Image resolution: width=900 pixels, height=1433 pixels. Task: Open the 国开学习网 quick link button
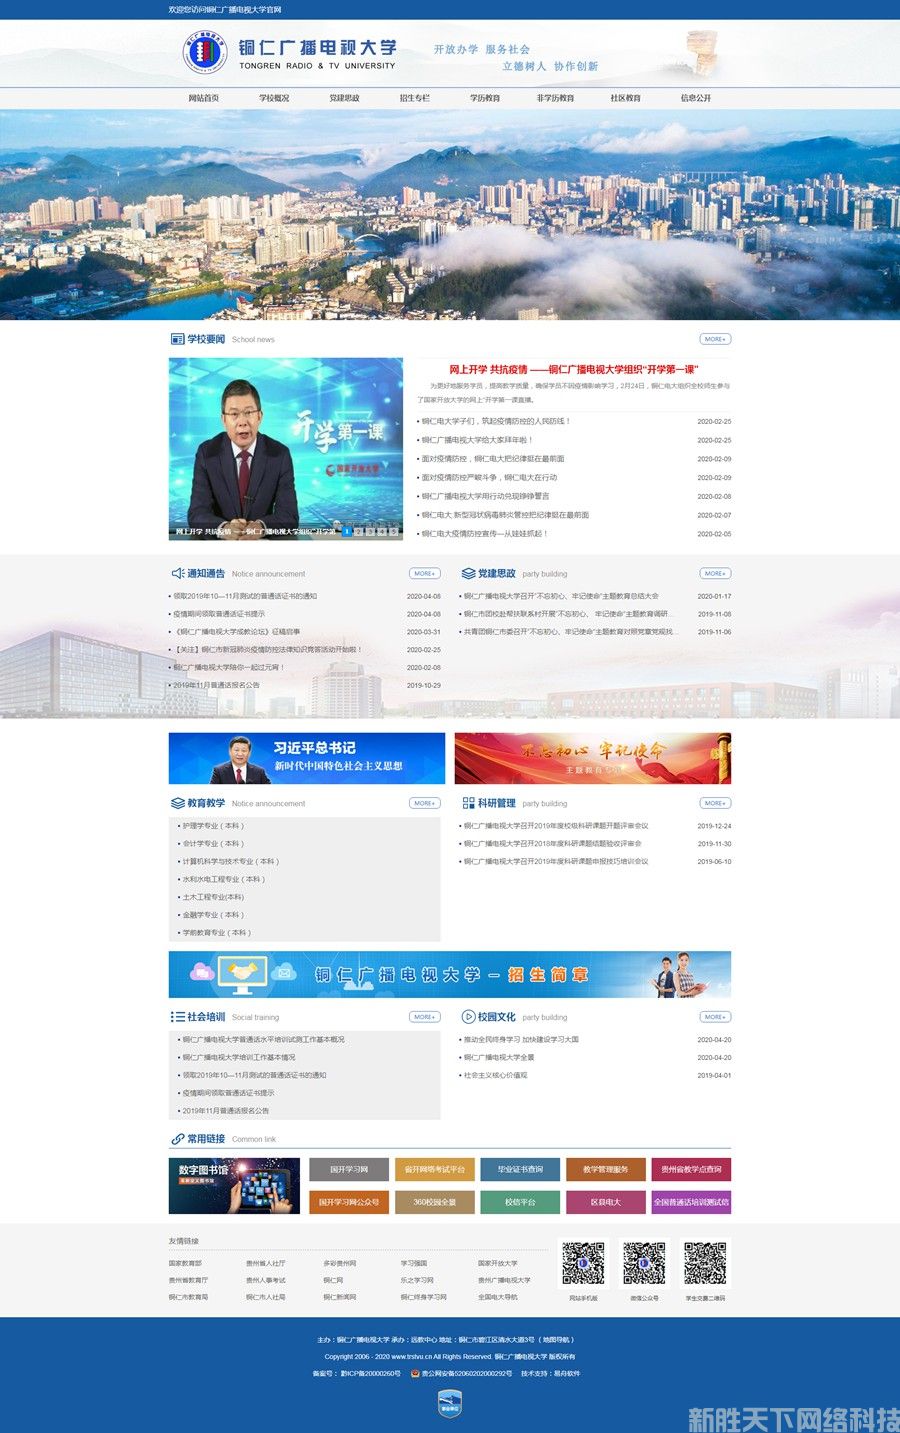[x=349, y=1169]
